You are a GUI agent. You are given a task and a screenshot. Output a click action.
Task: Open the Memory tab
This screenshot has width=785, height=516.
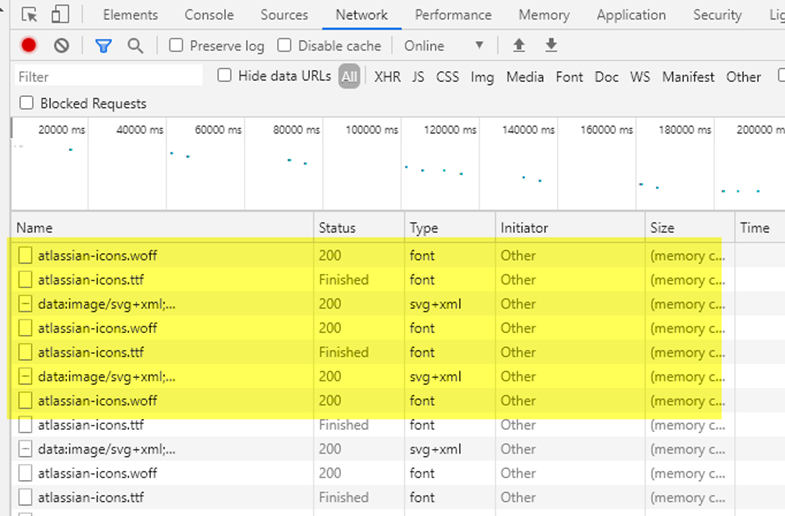tap(544, 15)
